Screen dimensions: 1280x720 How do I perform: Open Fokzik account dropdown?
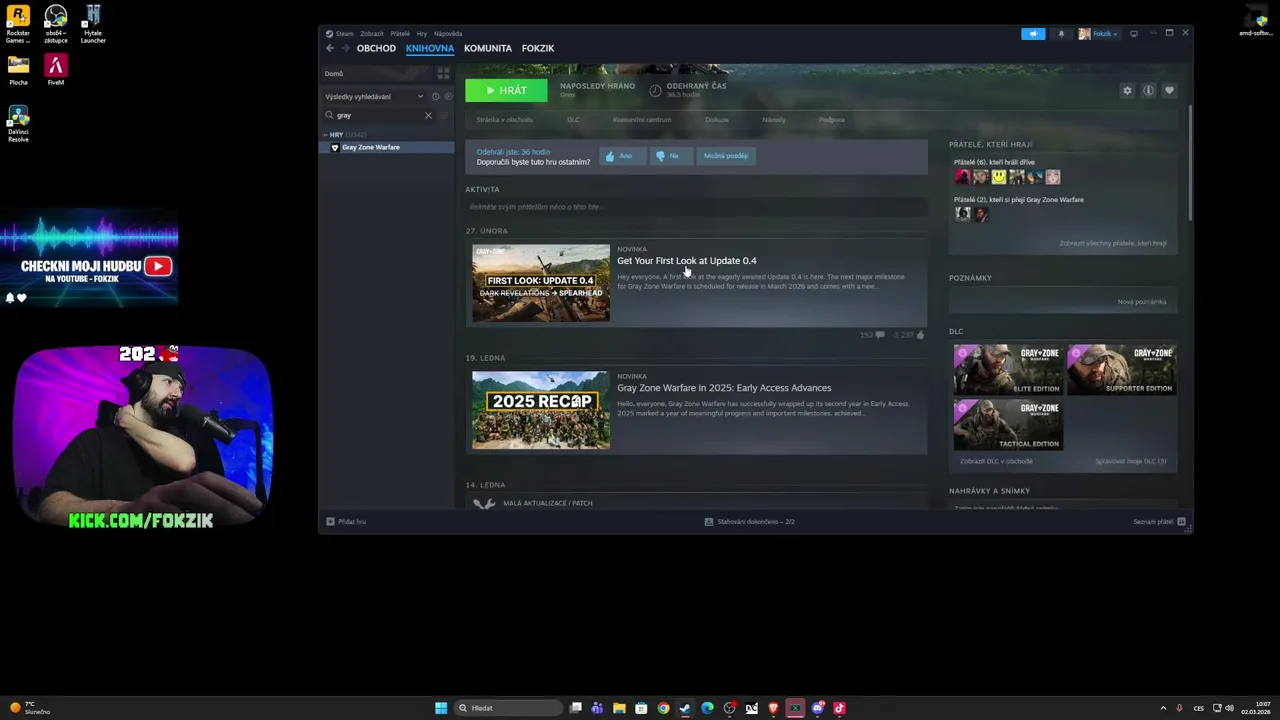point(1099,34)
